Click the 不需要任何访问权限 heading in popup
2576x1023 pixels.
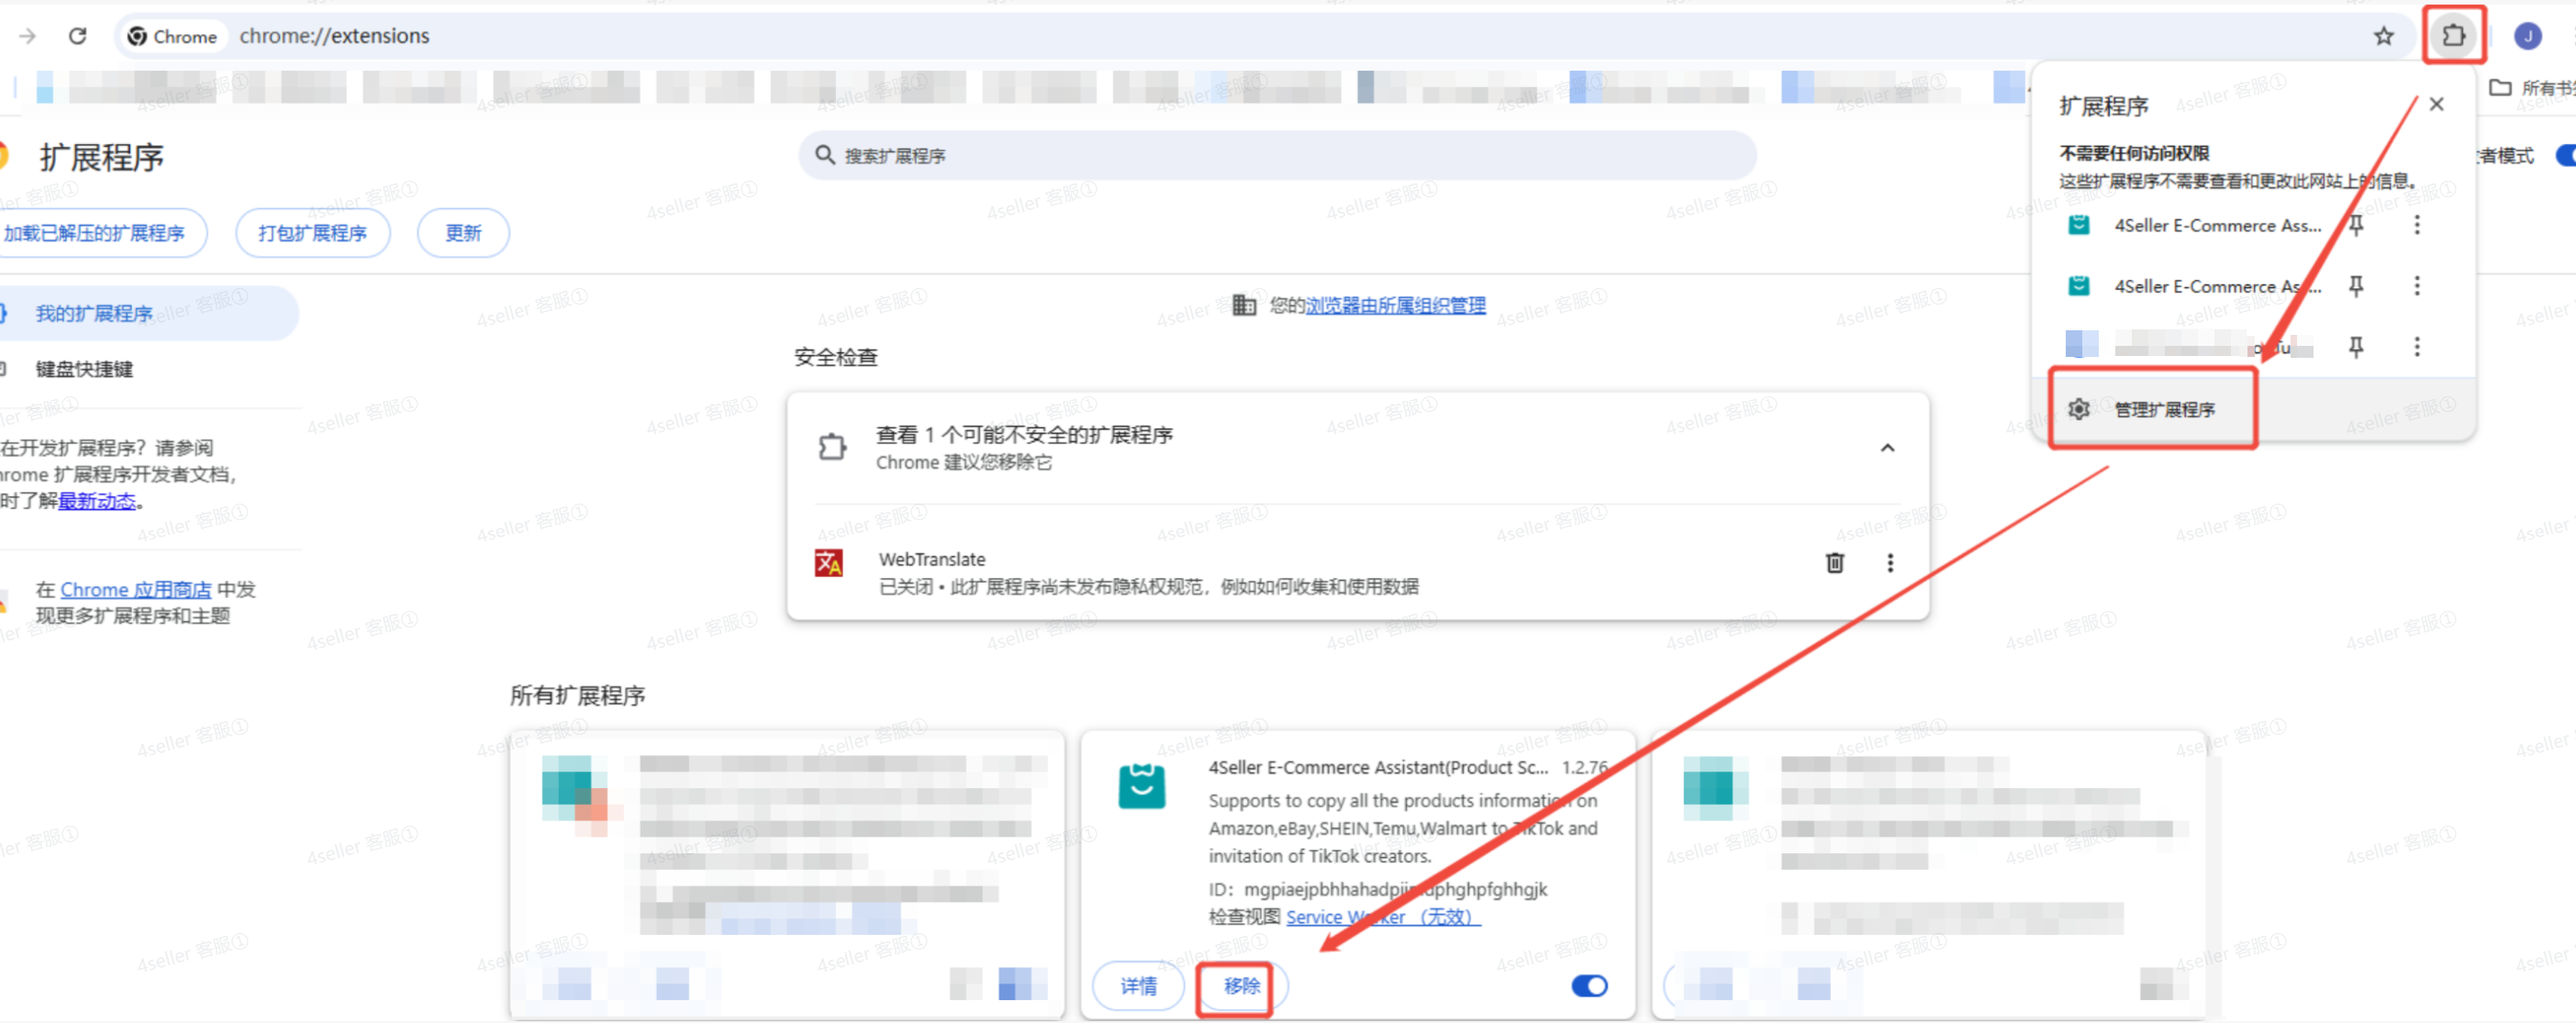click(x=2134, y=153)
